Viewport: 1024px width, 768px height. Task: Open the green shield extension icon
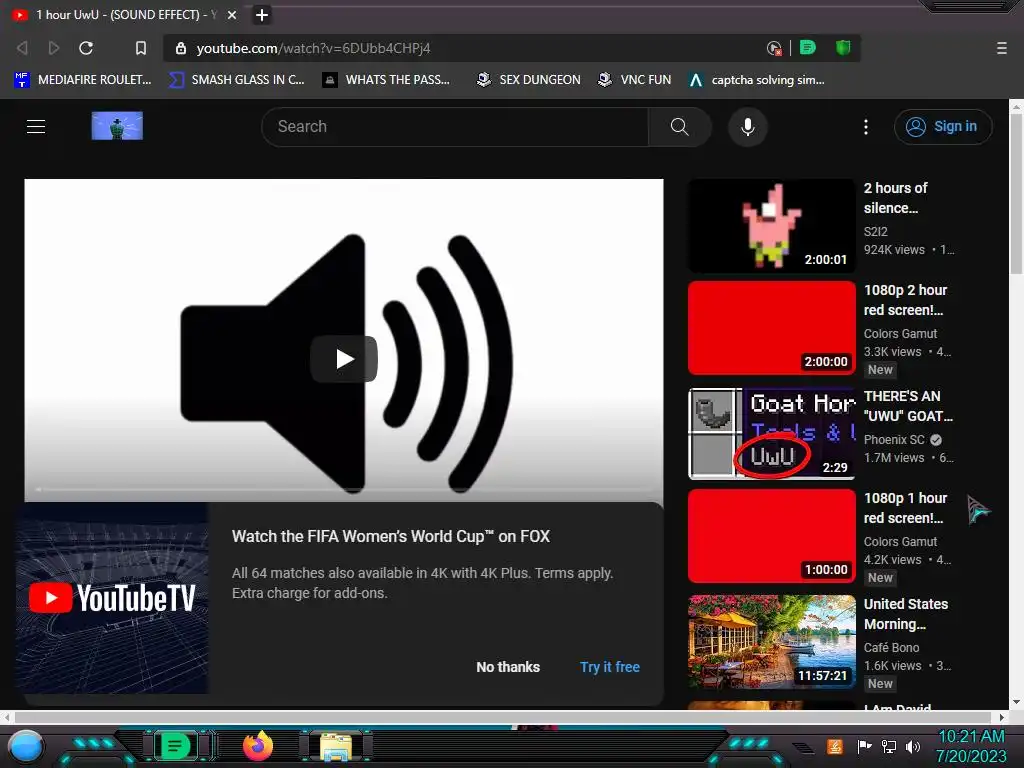(843, 48)
